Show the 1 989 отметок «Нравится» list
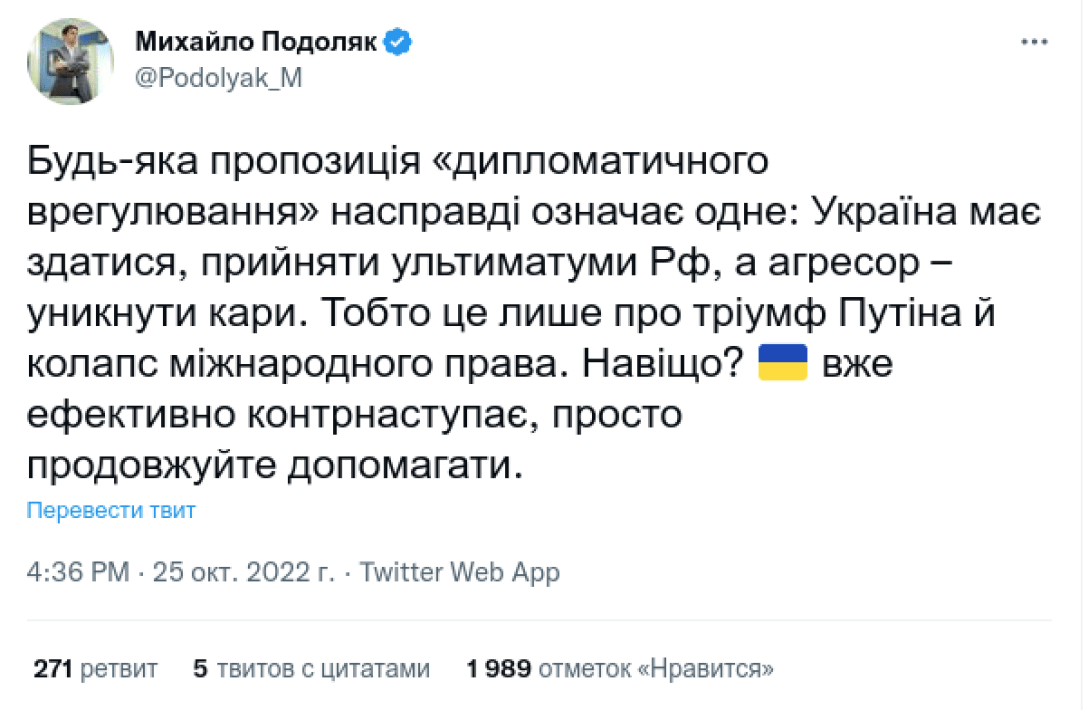The height and width of the screenshot is (710, 1088). coord(621,668)
